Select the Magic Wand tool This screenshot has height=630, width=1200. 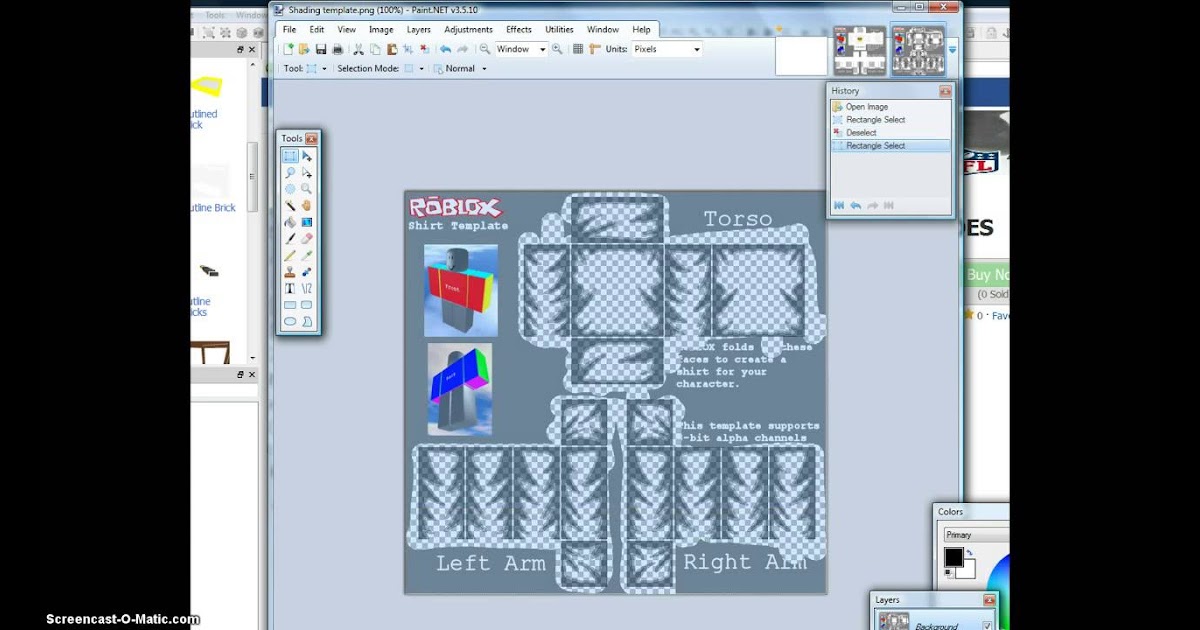point(290,205)
